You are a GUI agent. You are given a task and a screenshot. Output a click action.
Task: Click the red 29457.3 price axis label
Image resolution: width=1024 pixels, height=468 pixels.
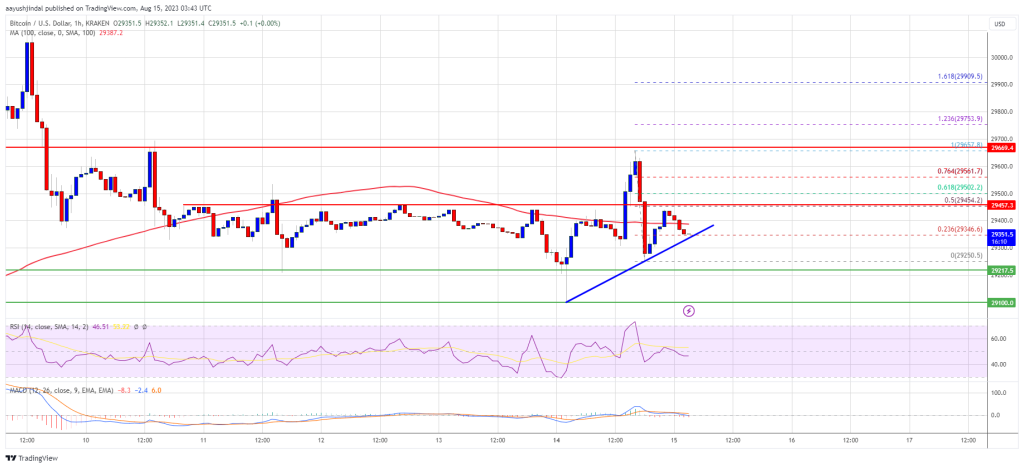1000,205
